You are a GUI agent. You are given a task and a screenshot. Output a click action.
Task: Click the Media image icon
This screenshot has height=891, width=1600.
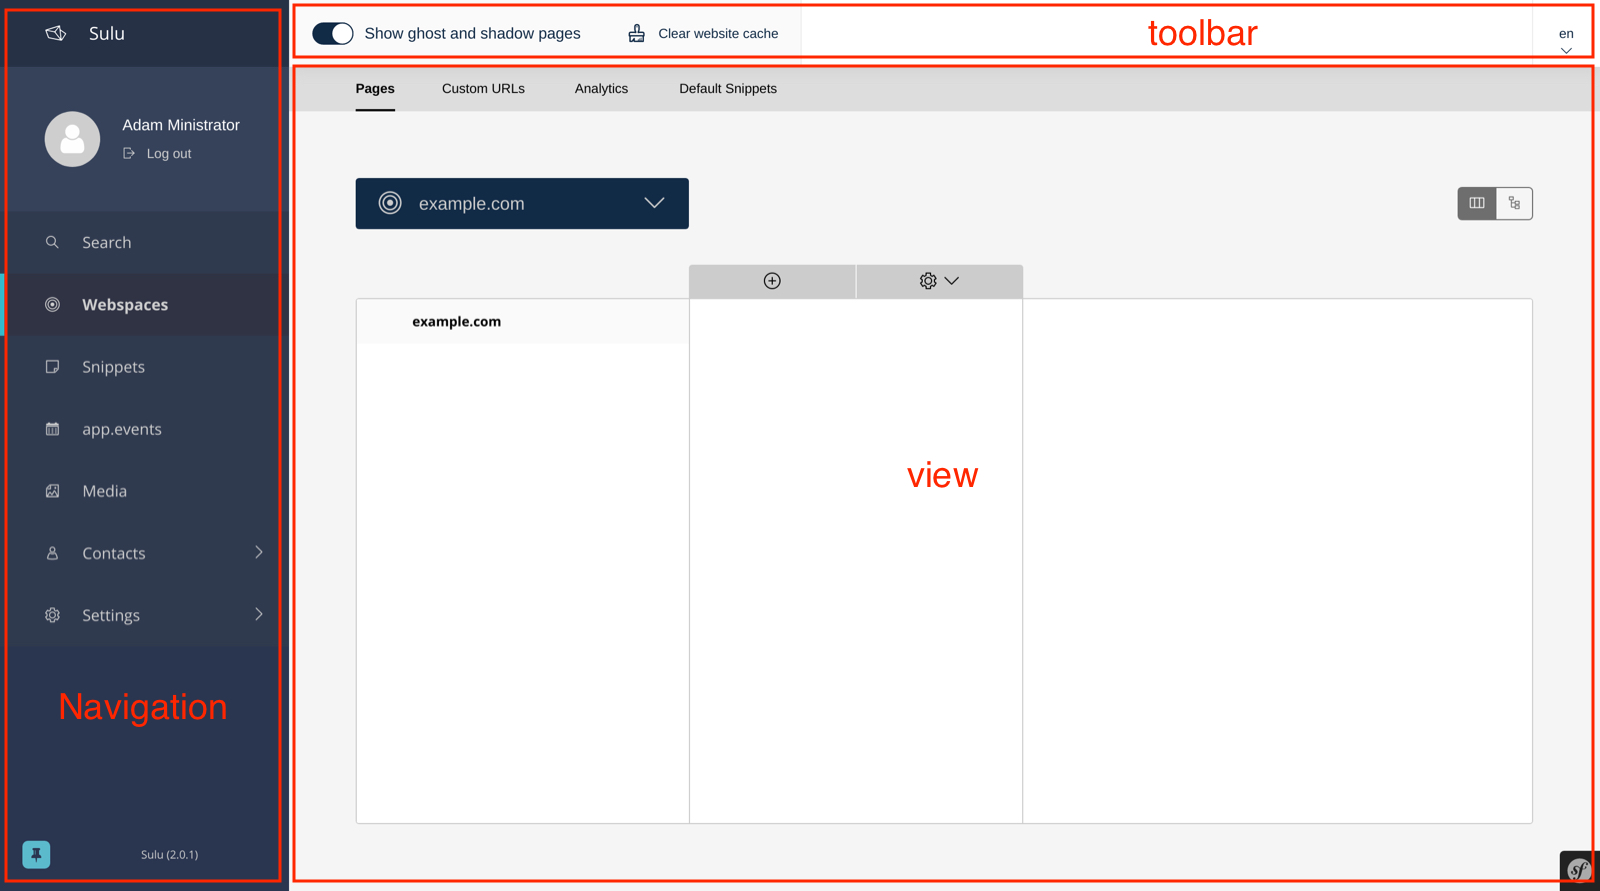click(53, 491)
